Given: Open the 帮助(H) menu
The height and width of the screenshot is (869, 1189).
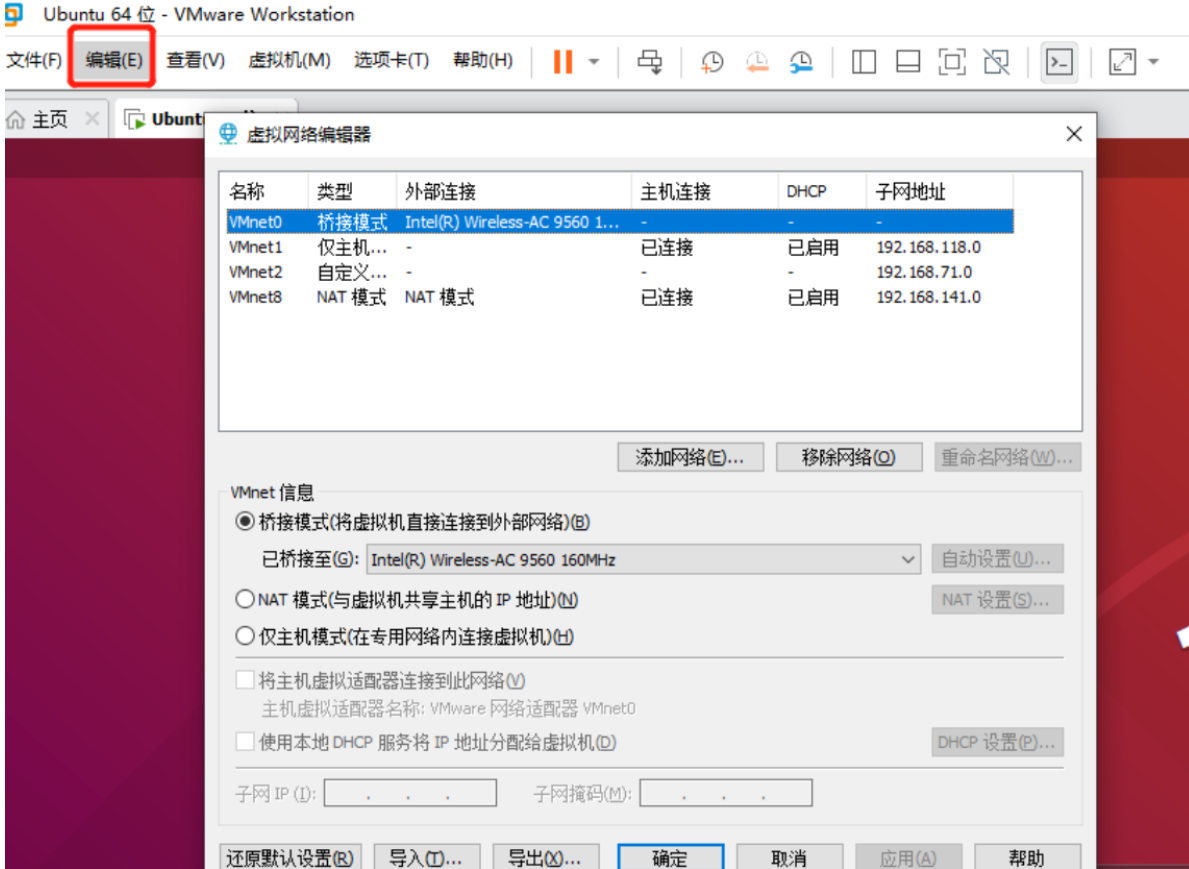Looking at the screenshot, I should pyautogui.click(x=483, y=60).
